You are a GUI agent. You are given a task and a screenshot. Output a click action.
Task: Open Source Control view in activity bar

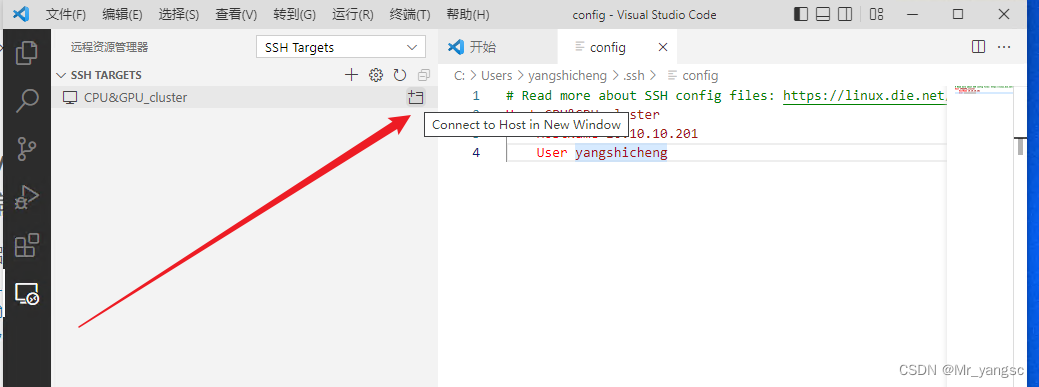27,148
